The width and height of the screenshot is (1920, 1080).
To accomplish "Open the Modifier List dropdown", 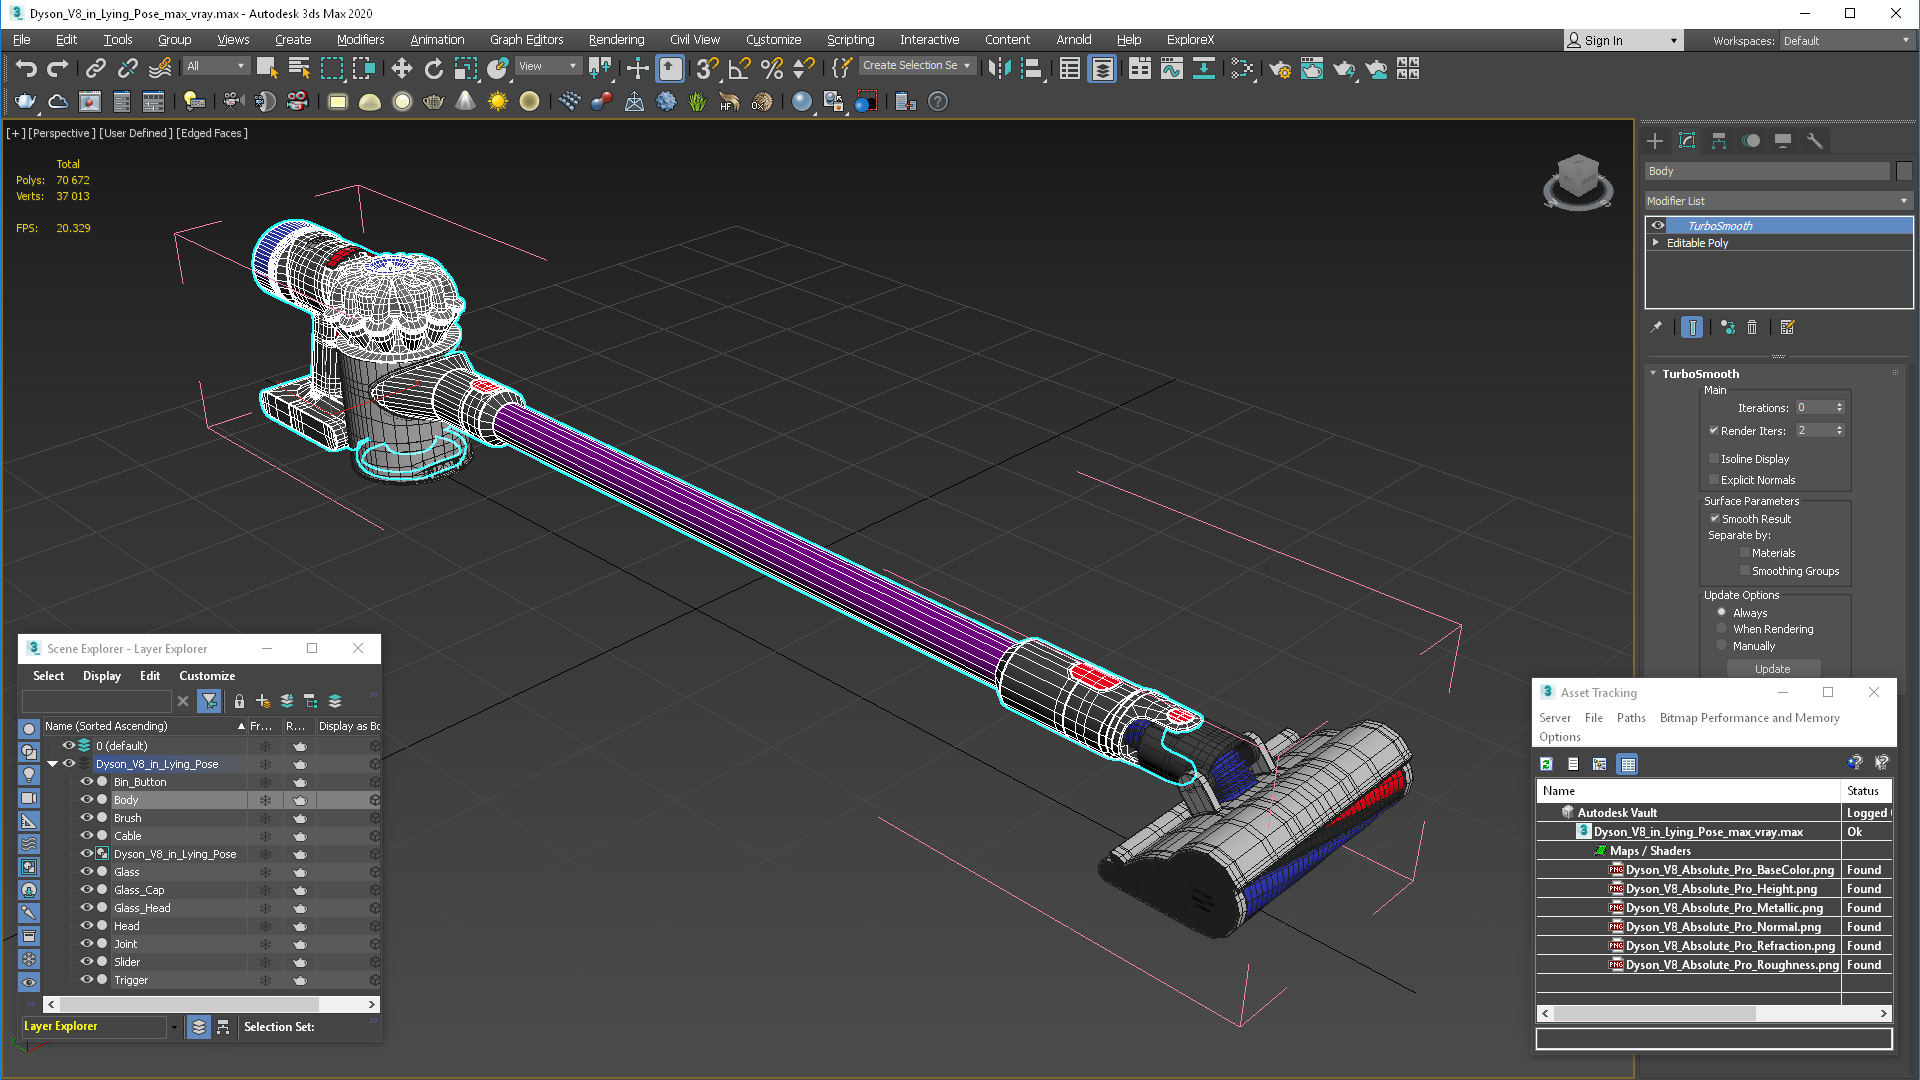I will pos(1778,201).
